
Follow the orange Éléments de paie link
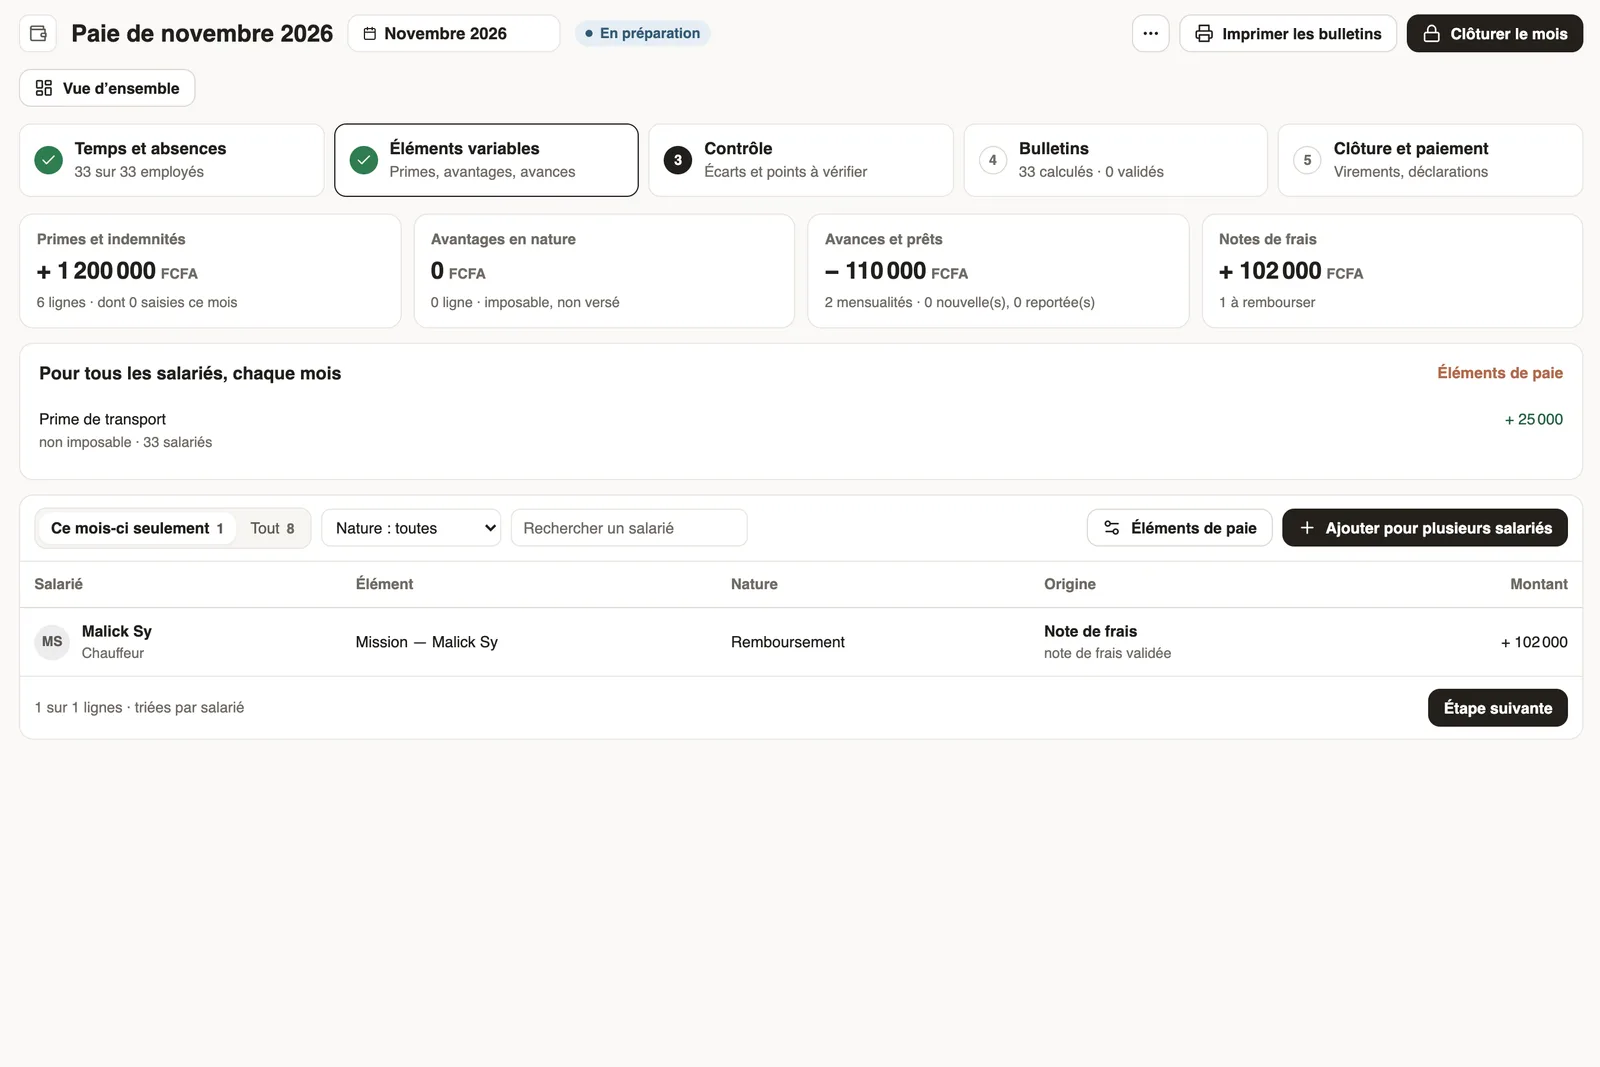tap(1499, 373)
